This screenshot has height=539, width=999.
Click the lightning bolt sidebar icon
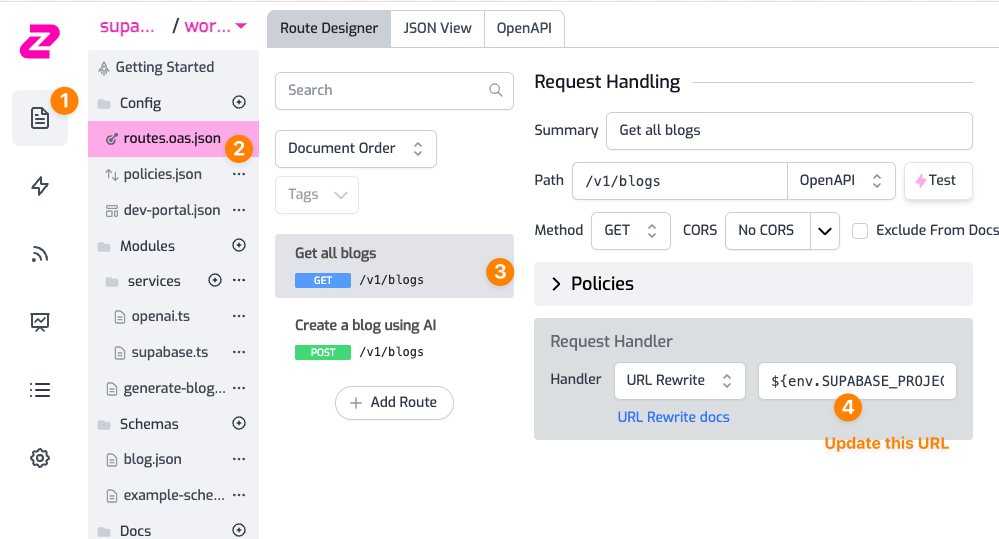(x=40, y=186)
